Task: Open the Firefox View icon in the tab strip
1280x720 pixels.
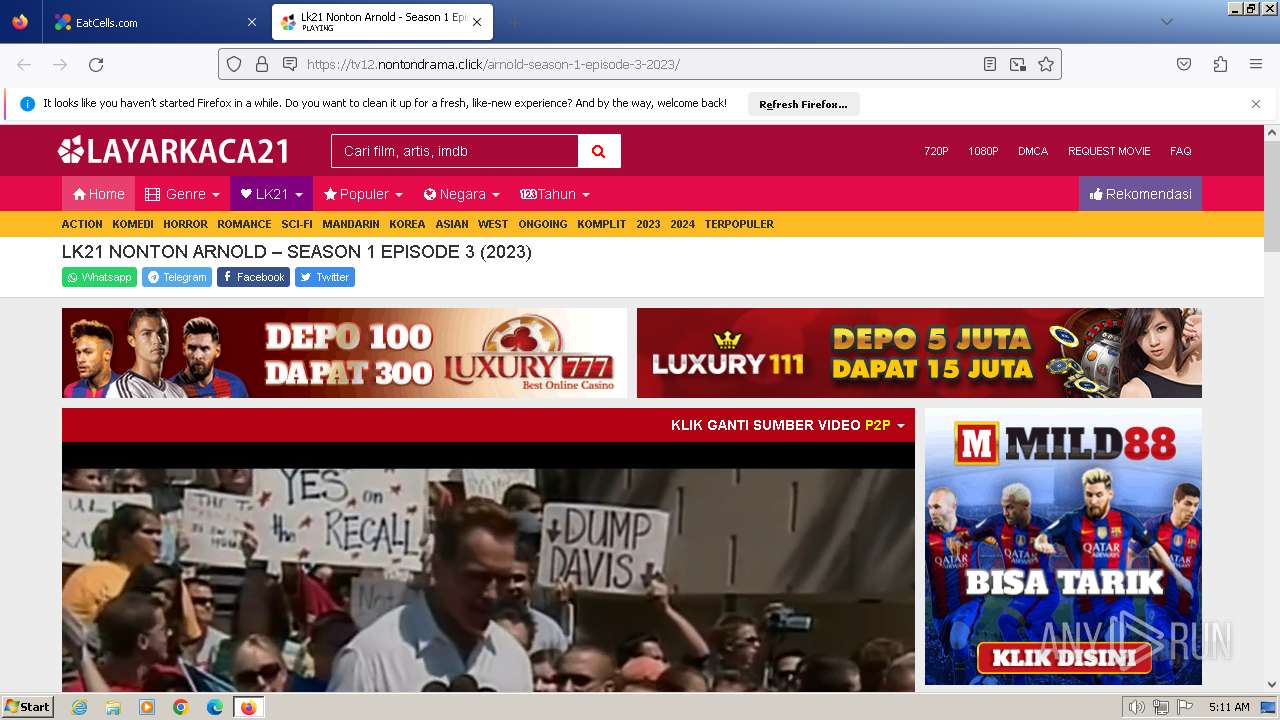Action: [x=20, y=22]
